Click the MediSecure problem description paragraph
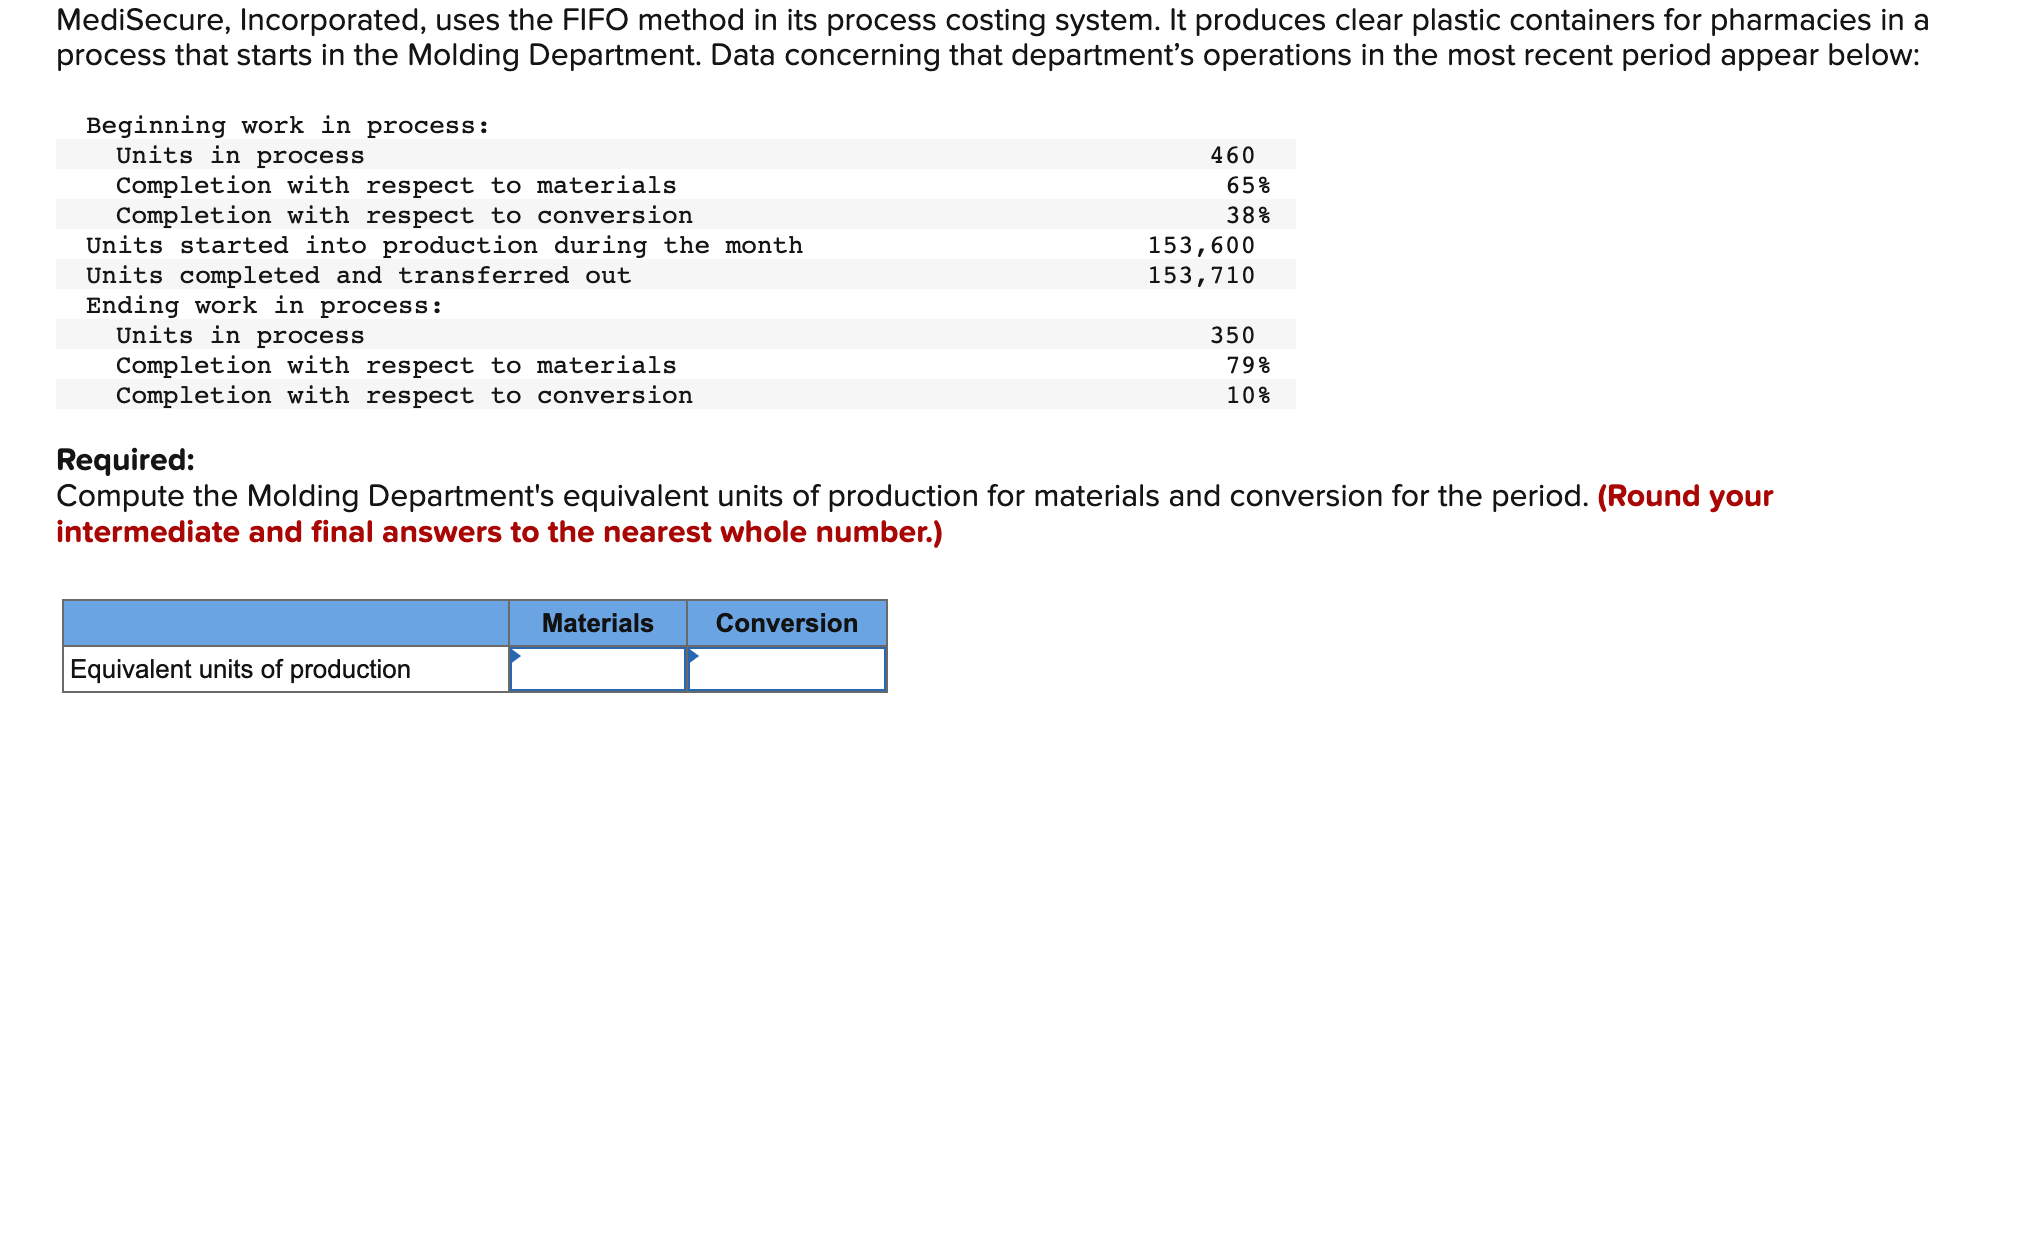This screenshot has height=1252, width=2038. pyautogui.click(x=1000, y=38)
